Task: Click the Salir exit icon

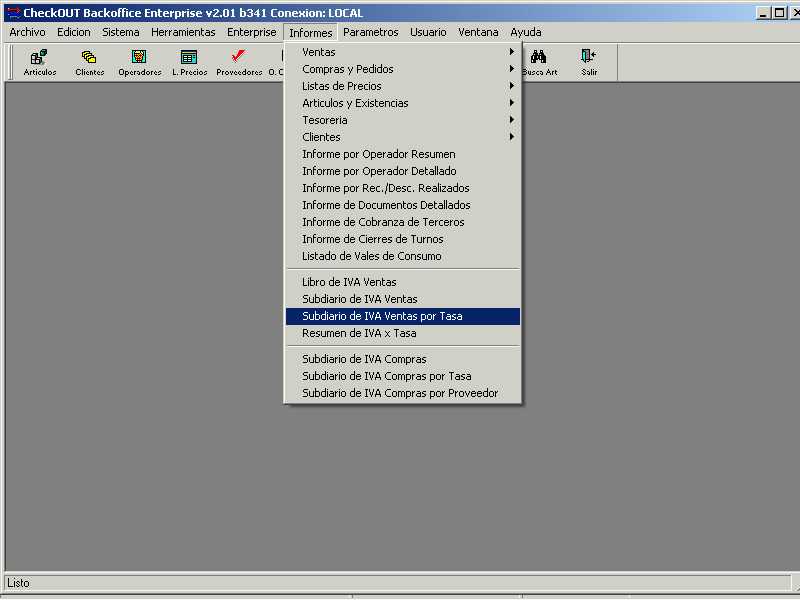Action: tap(589, 62)
